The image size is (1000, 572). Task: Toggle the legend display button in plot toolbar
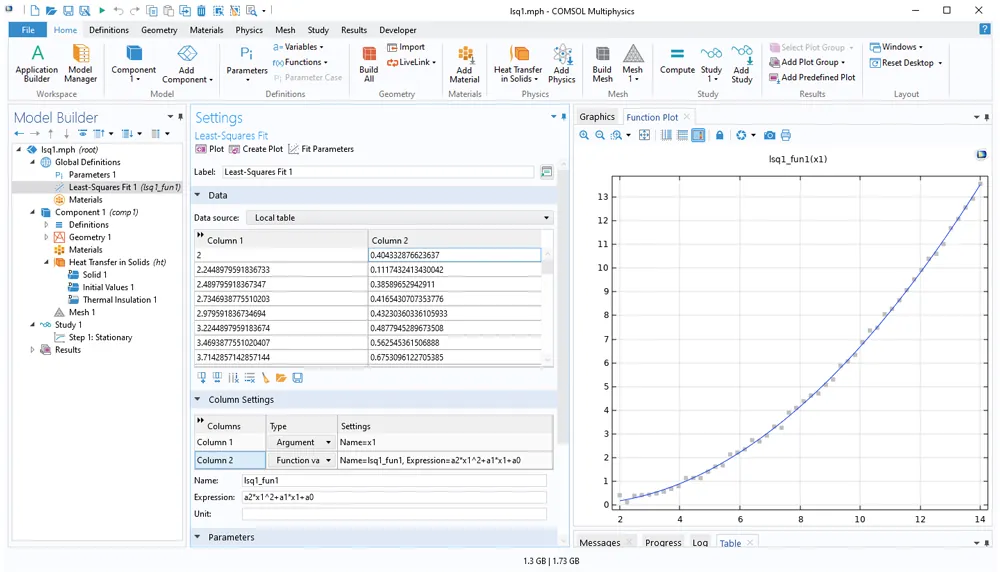(x=698, y=135)
